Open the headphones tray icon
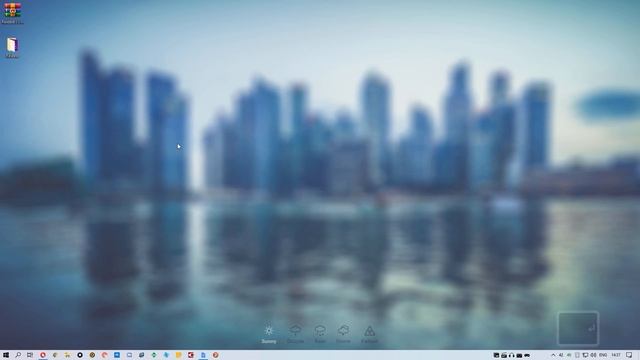Screen dimensions: 640x360 pos(511,355)
